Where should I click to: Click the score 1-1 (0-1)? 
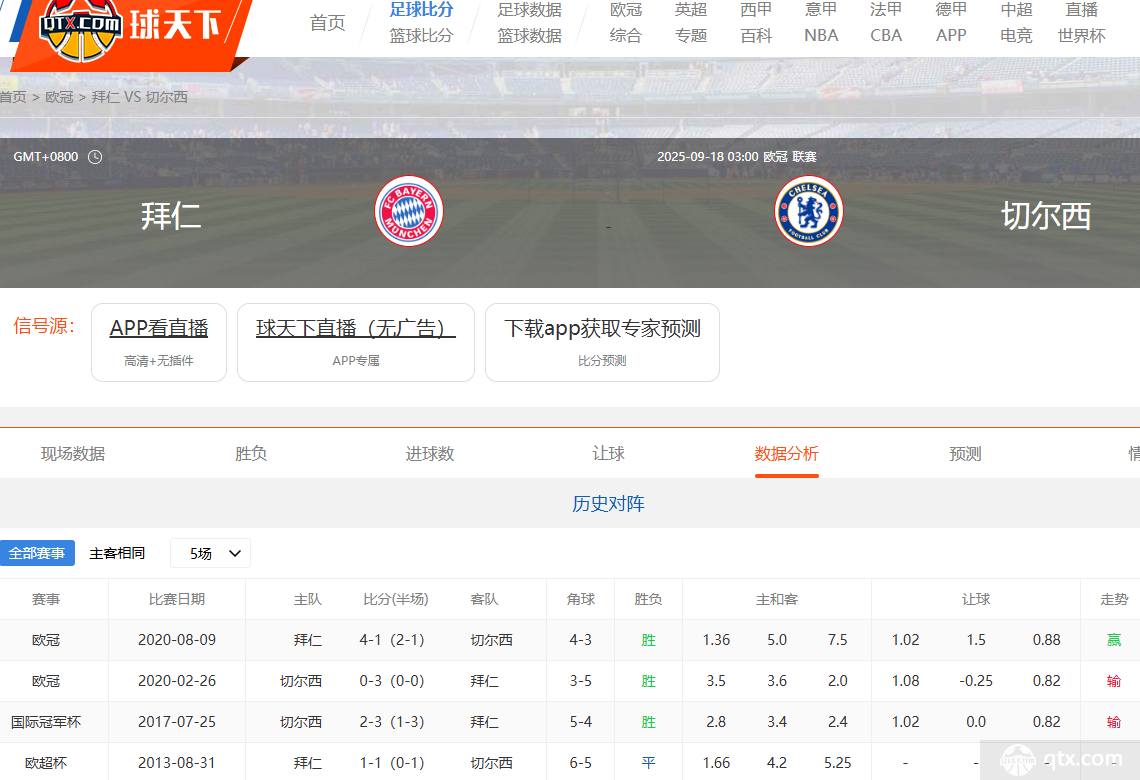coord(392,763)
